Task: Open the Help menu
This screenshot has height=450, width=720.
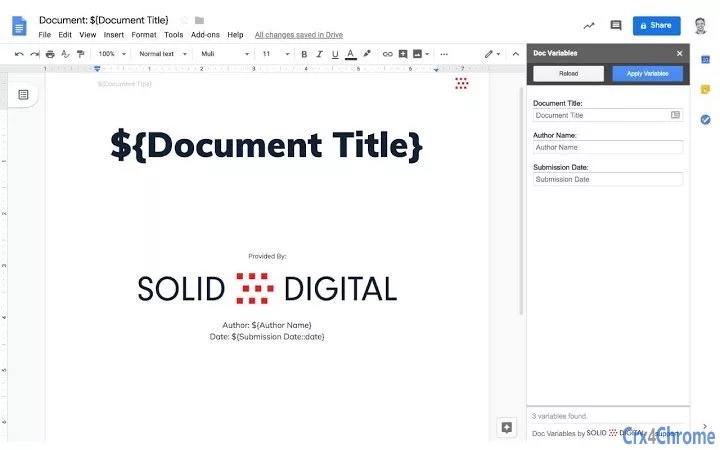Action: (x=235, y=35)
